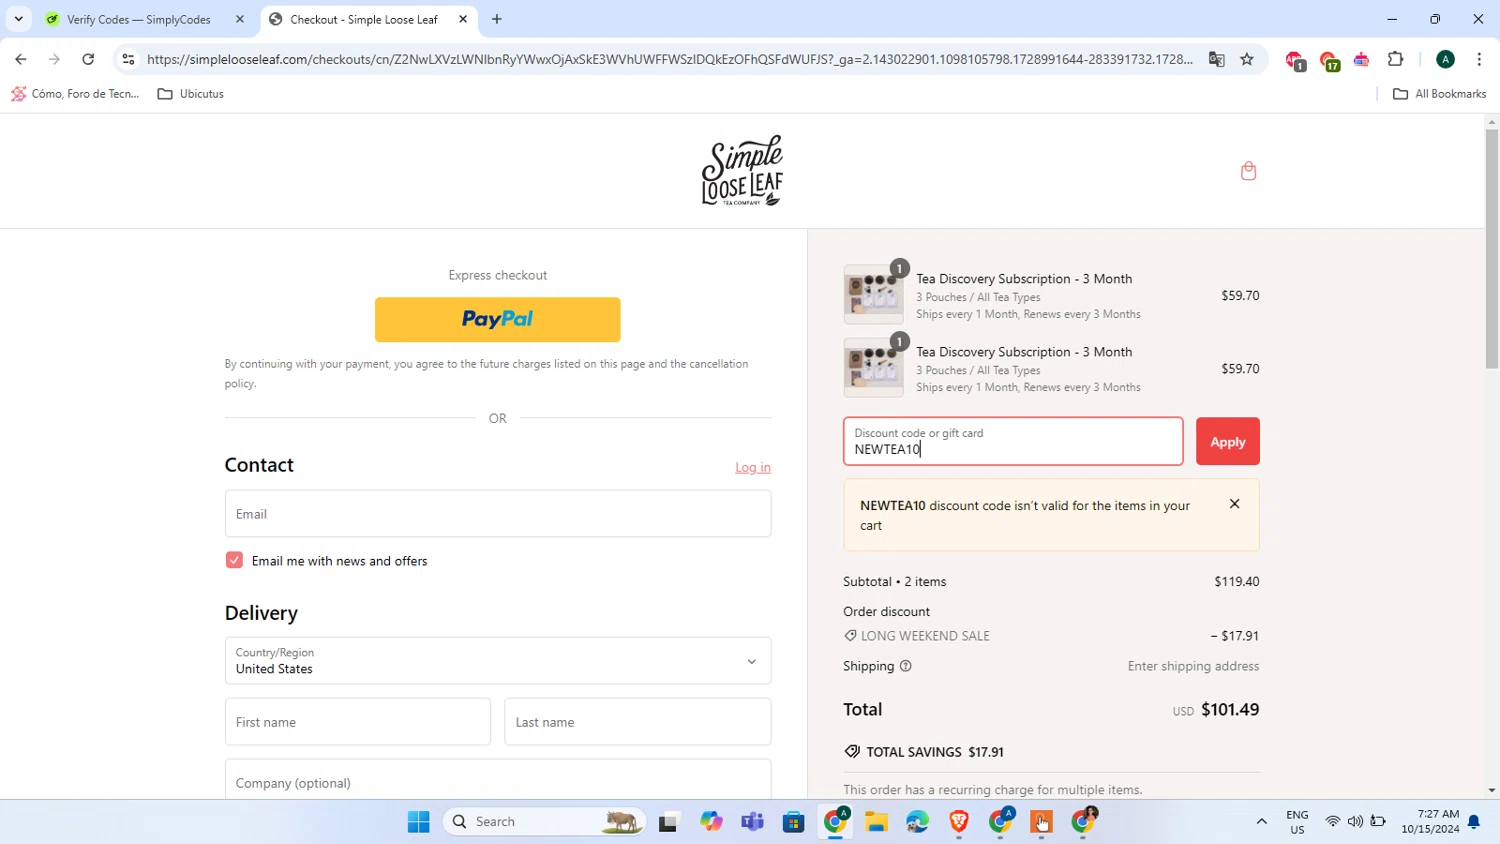Click the Log in link

(x=753, y=467)
